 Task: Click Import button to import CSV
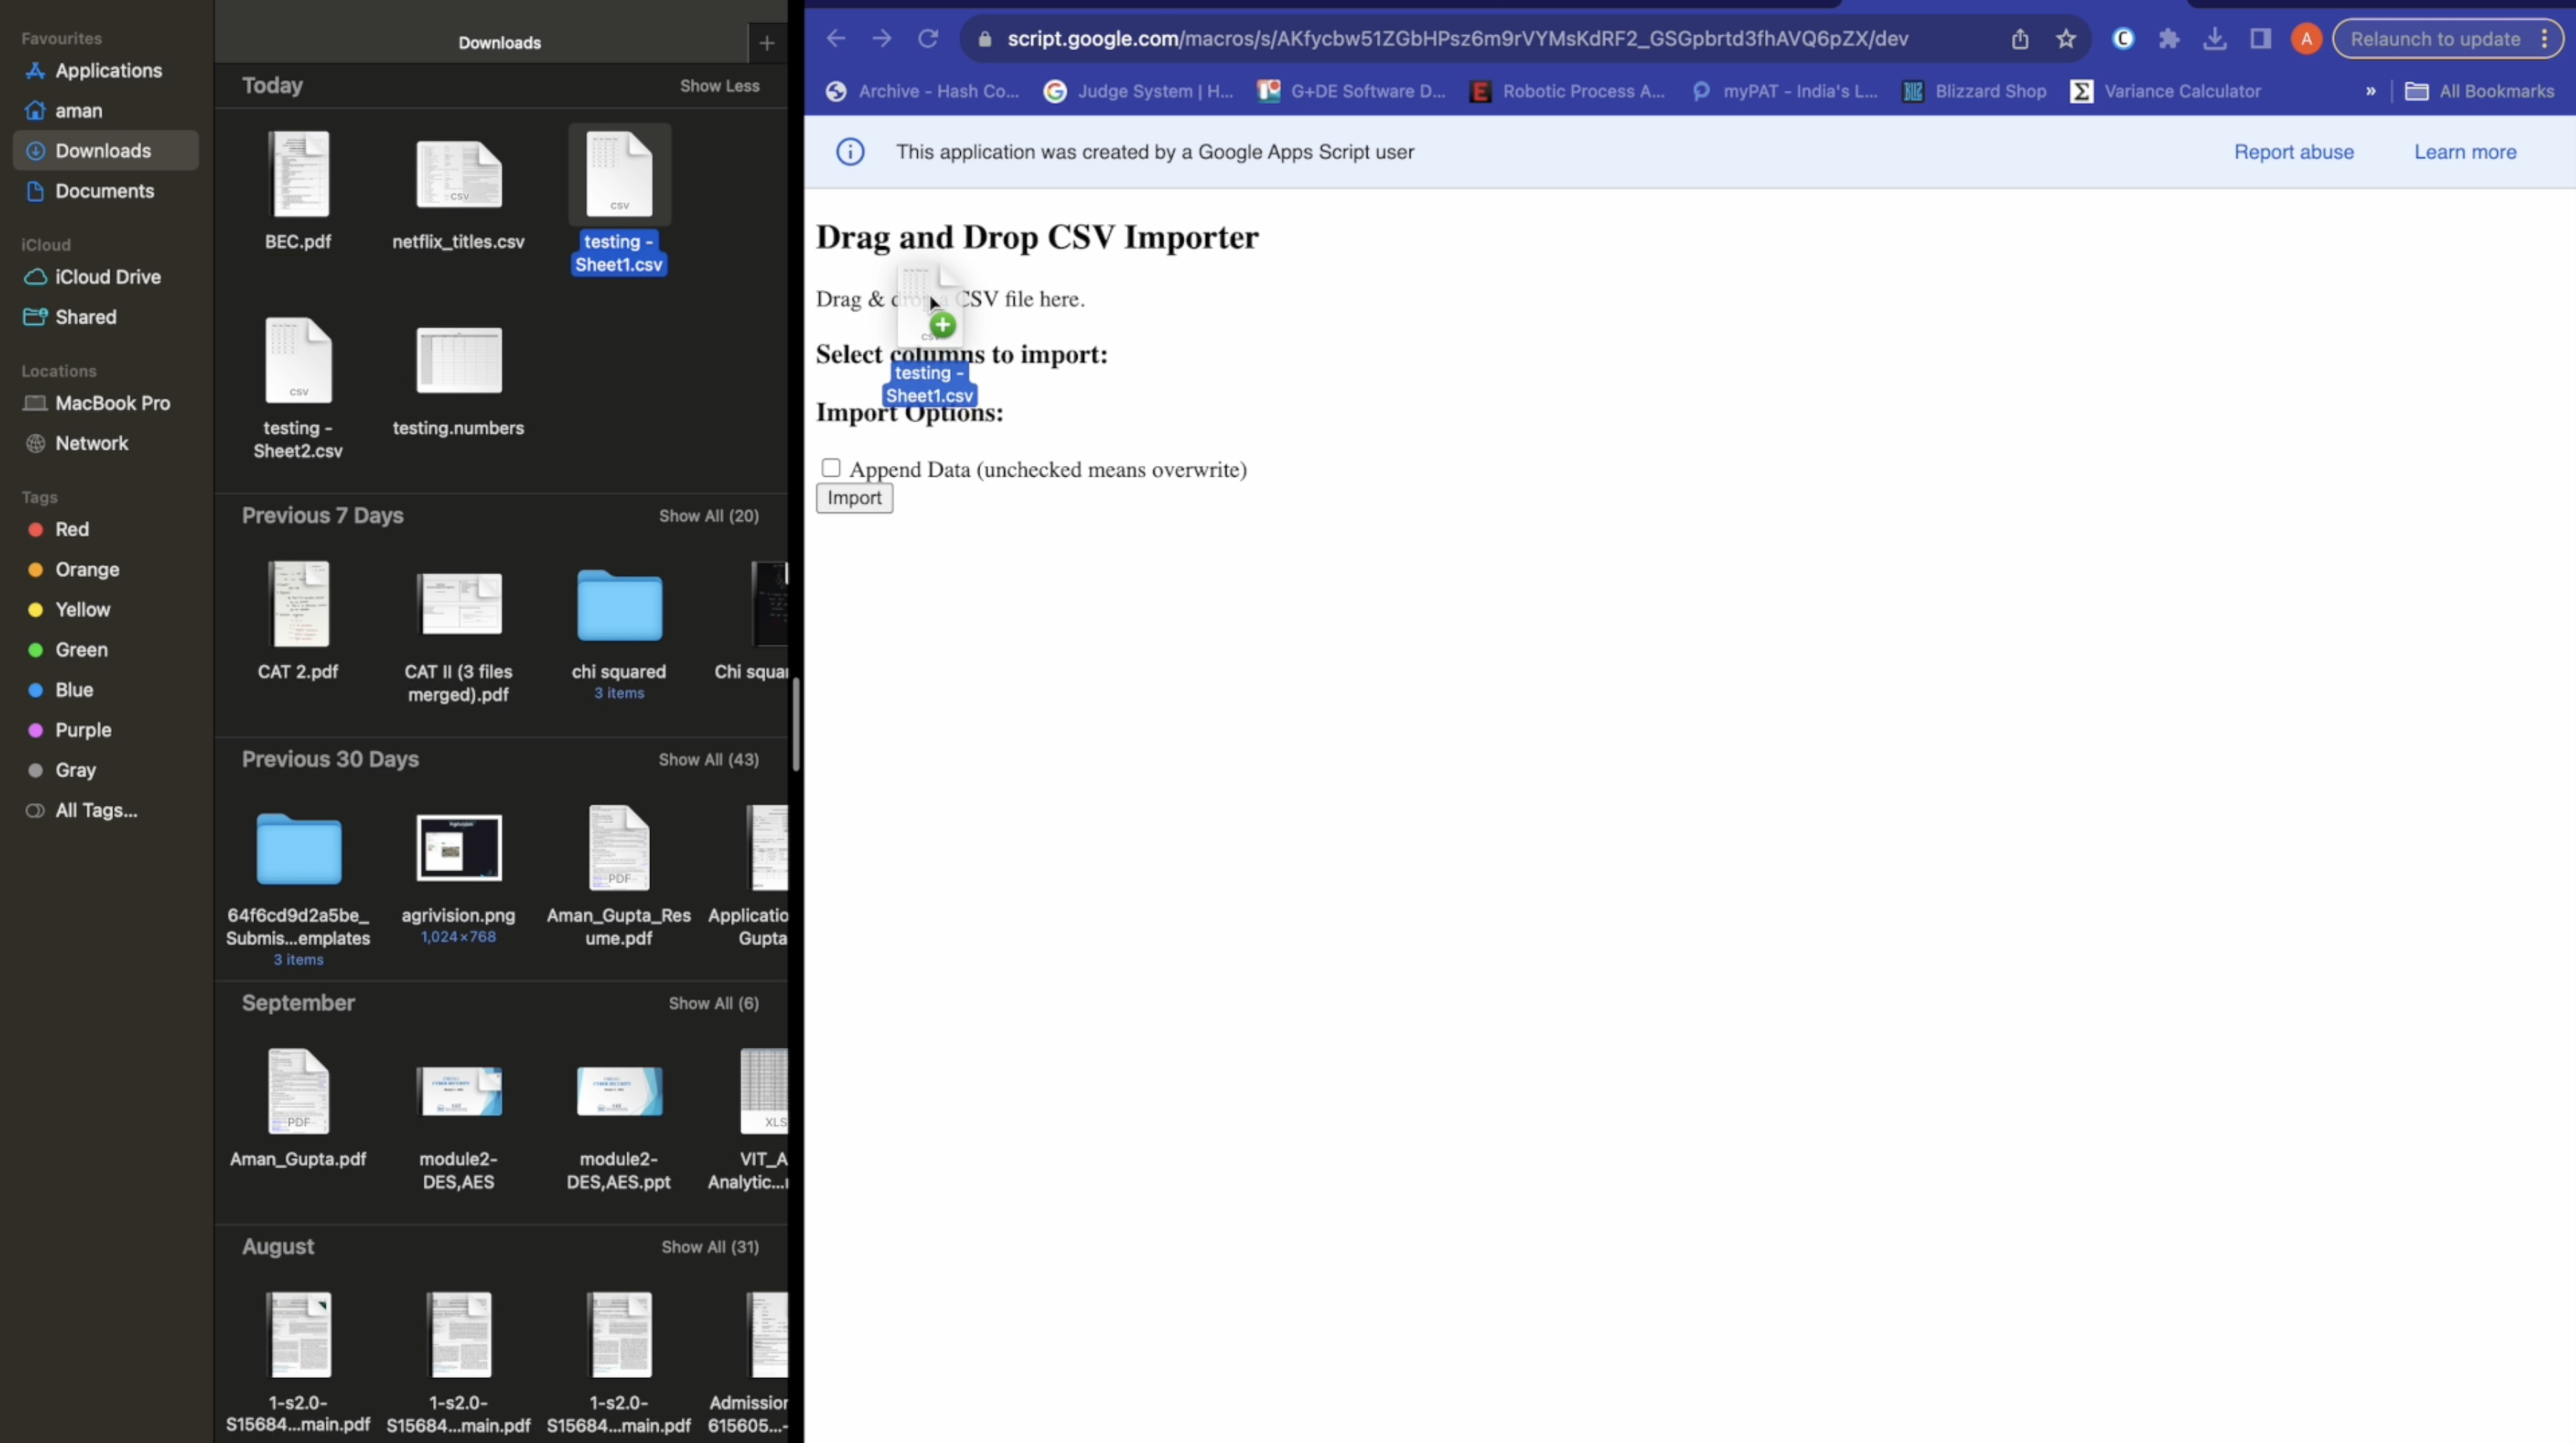pos(855,497)
